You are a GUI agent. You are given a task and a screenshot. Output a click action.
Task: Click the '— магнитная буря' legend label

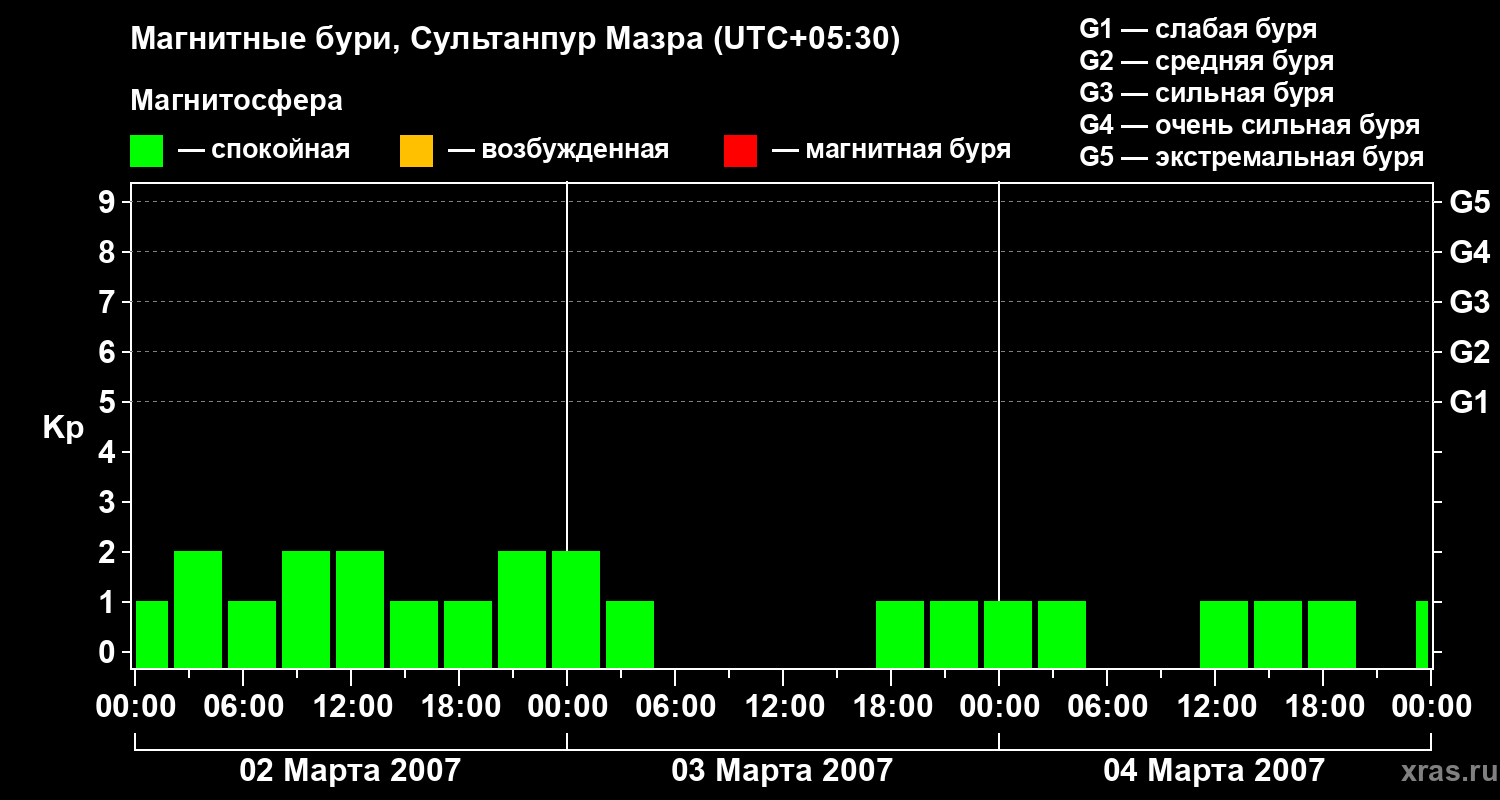891,151
